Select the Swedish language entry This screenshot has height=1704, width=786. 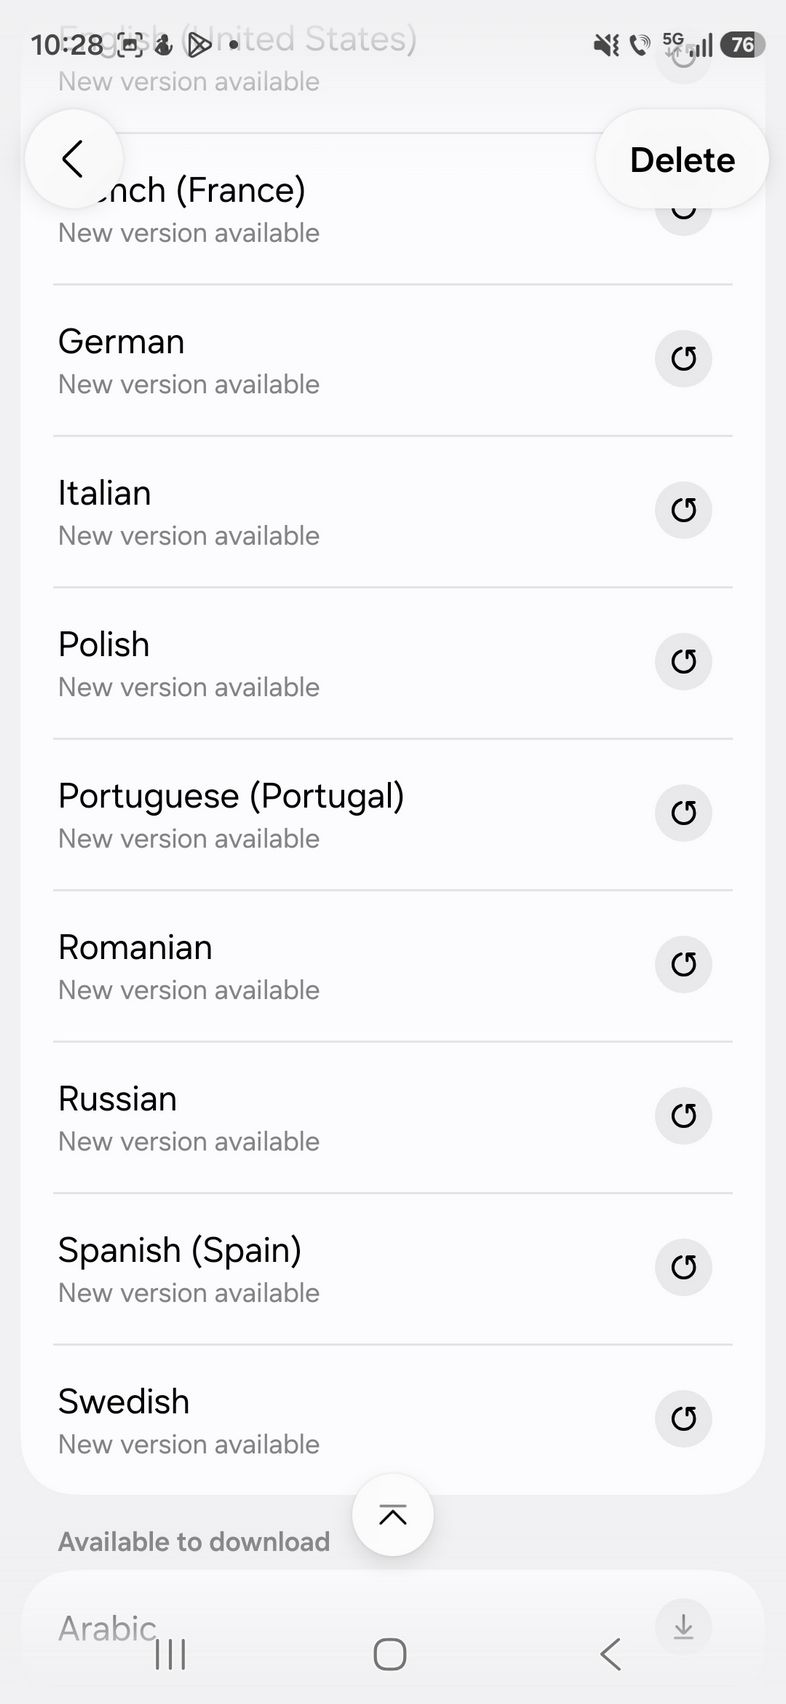300,1420
